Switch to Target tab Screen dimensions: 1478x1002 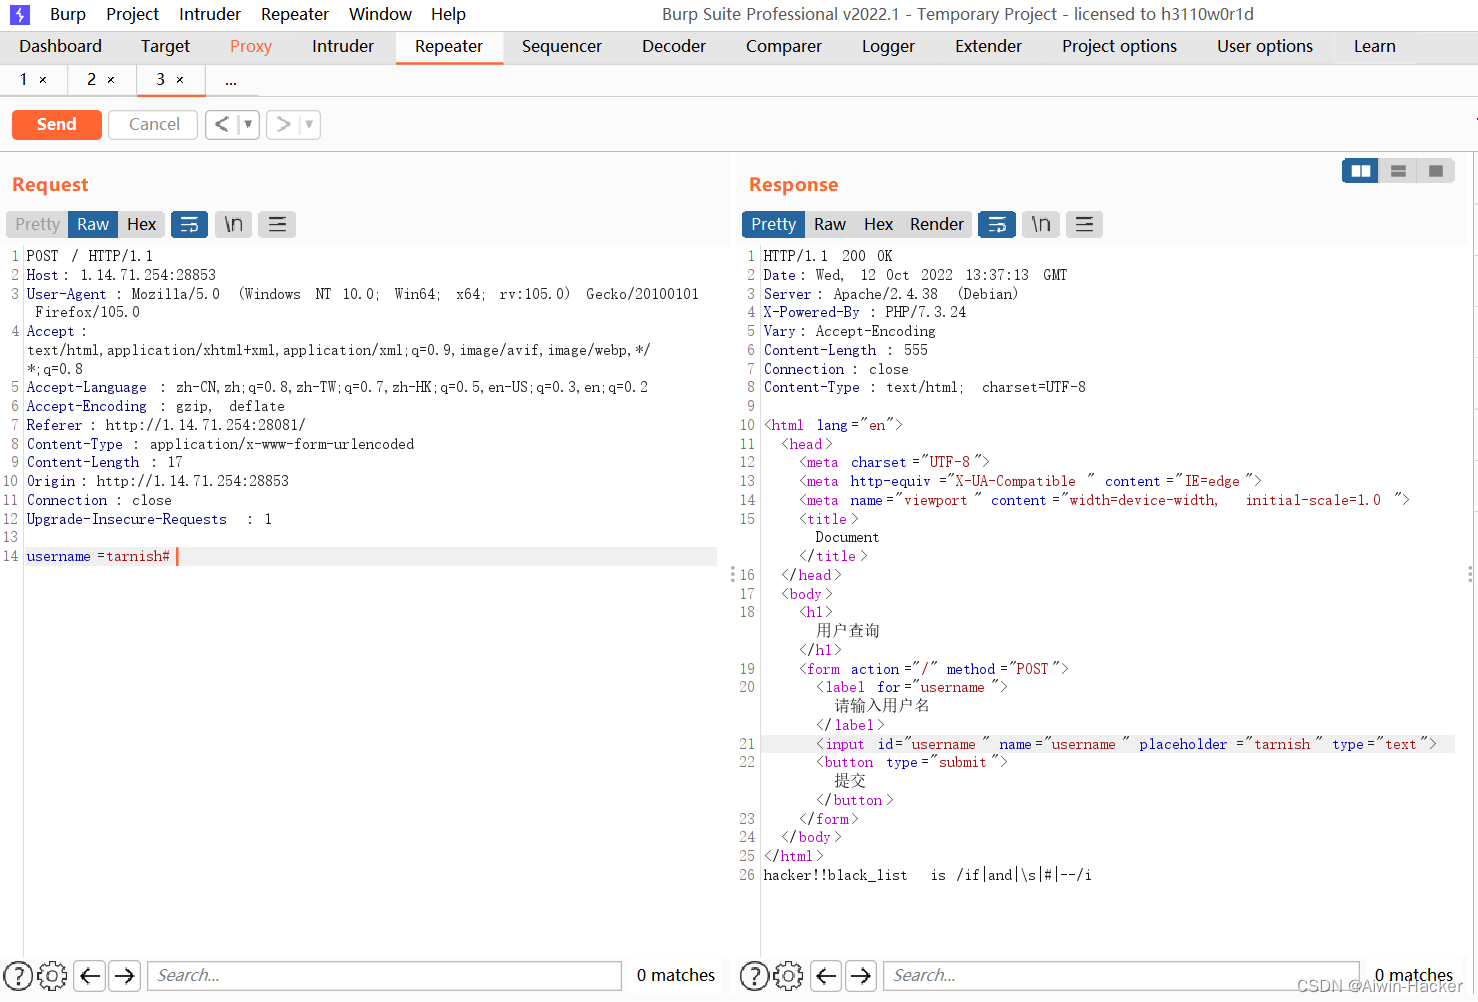coord(165,46)
